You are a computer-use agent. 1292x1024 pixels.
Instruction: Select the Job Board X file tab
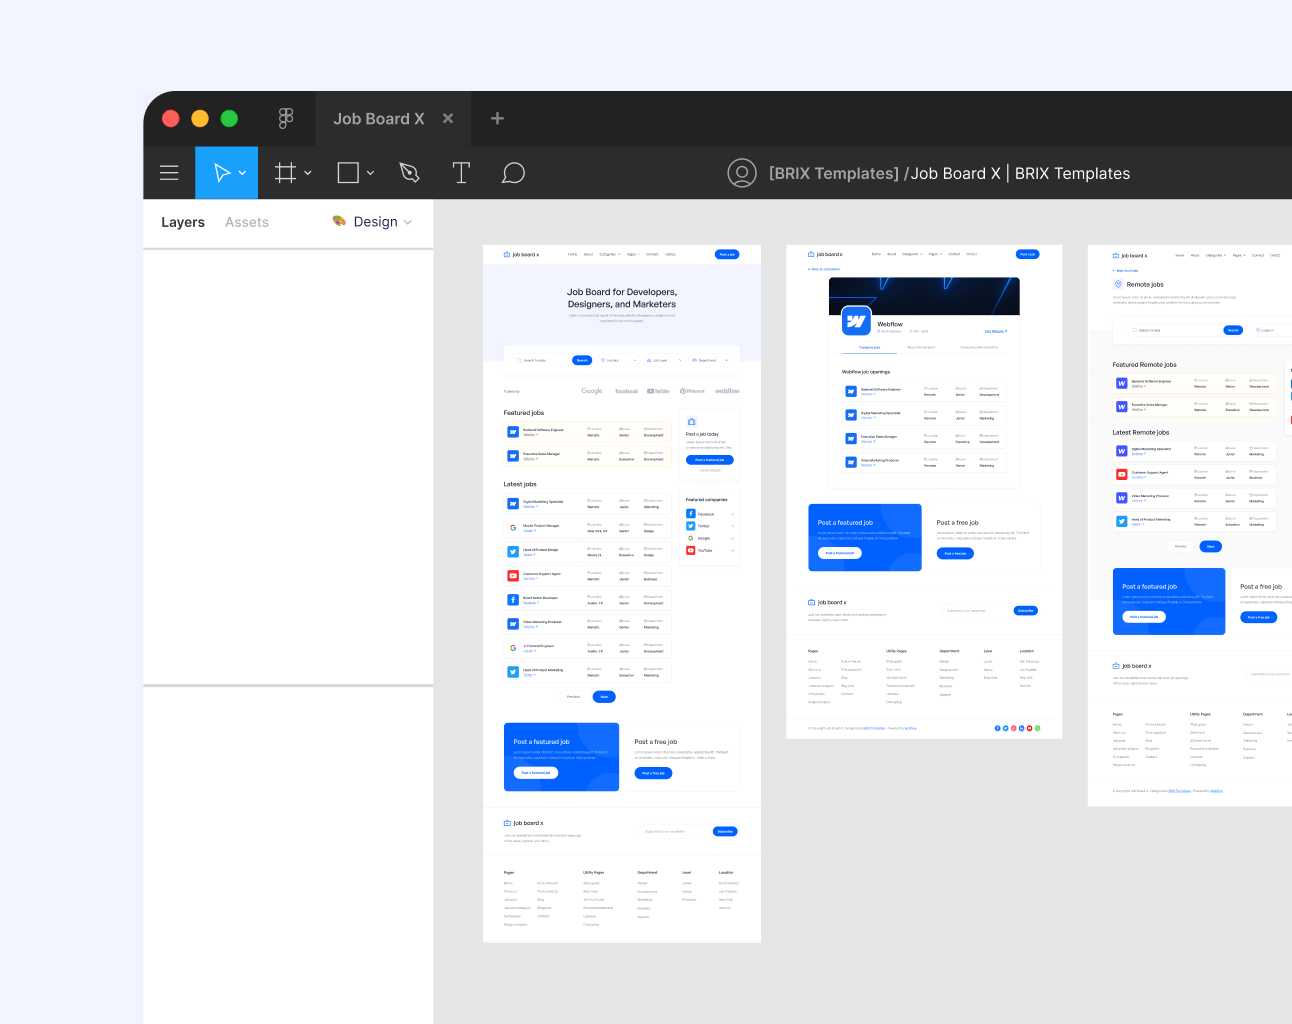point(379,118)
